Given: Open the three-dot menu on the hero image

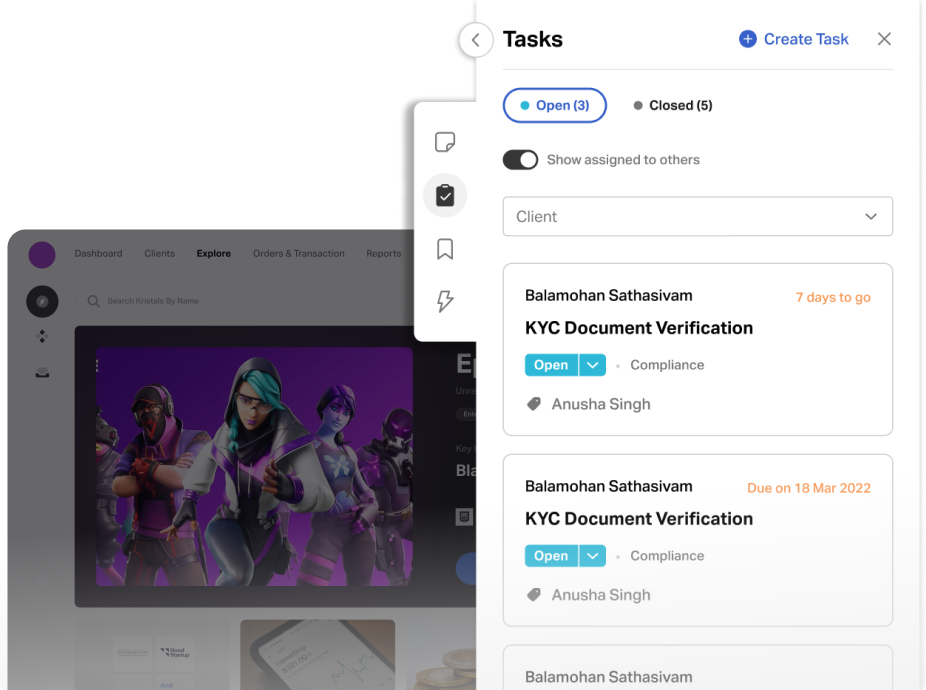Looking at the screenshot, I should (x=97, y=366).
